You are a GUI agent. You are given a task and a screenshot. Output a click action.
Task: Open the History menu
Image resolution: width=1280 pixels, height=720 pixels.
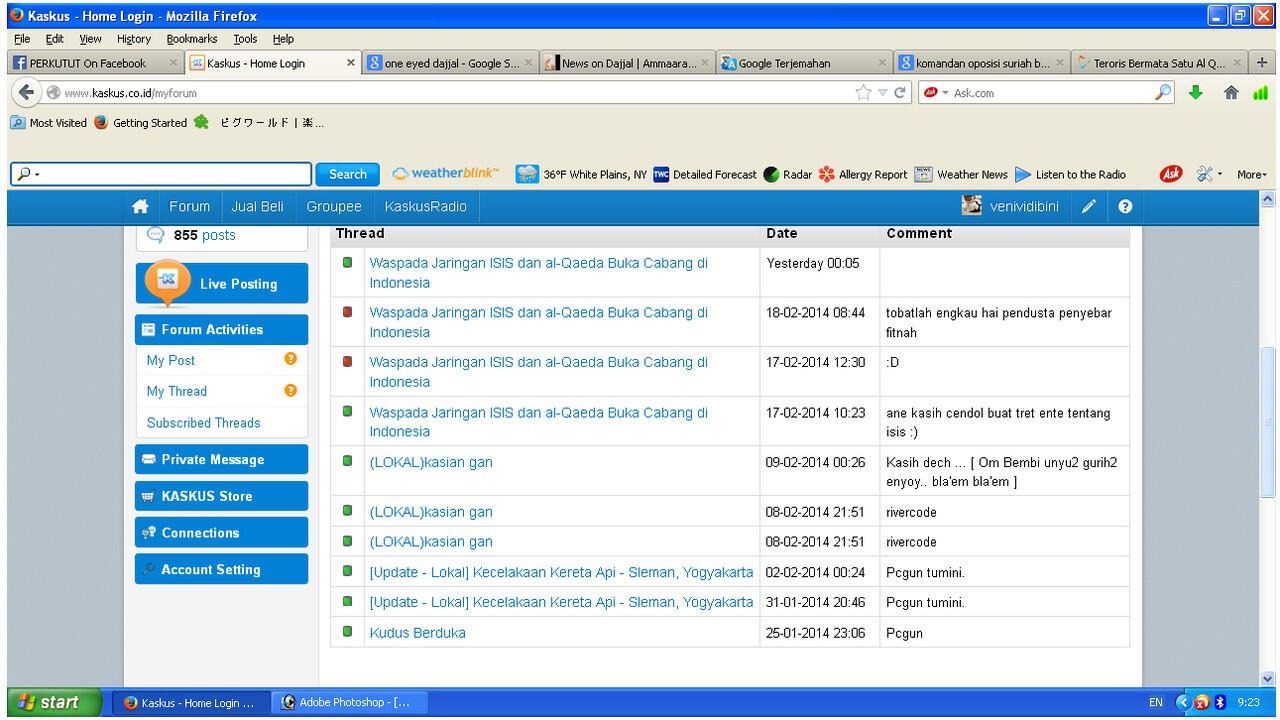[x=133, y=39]
